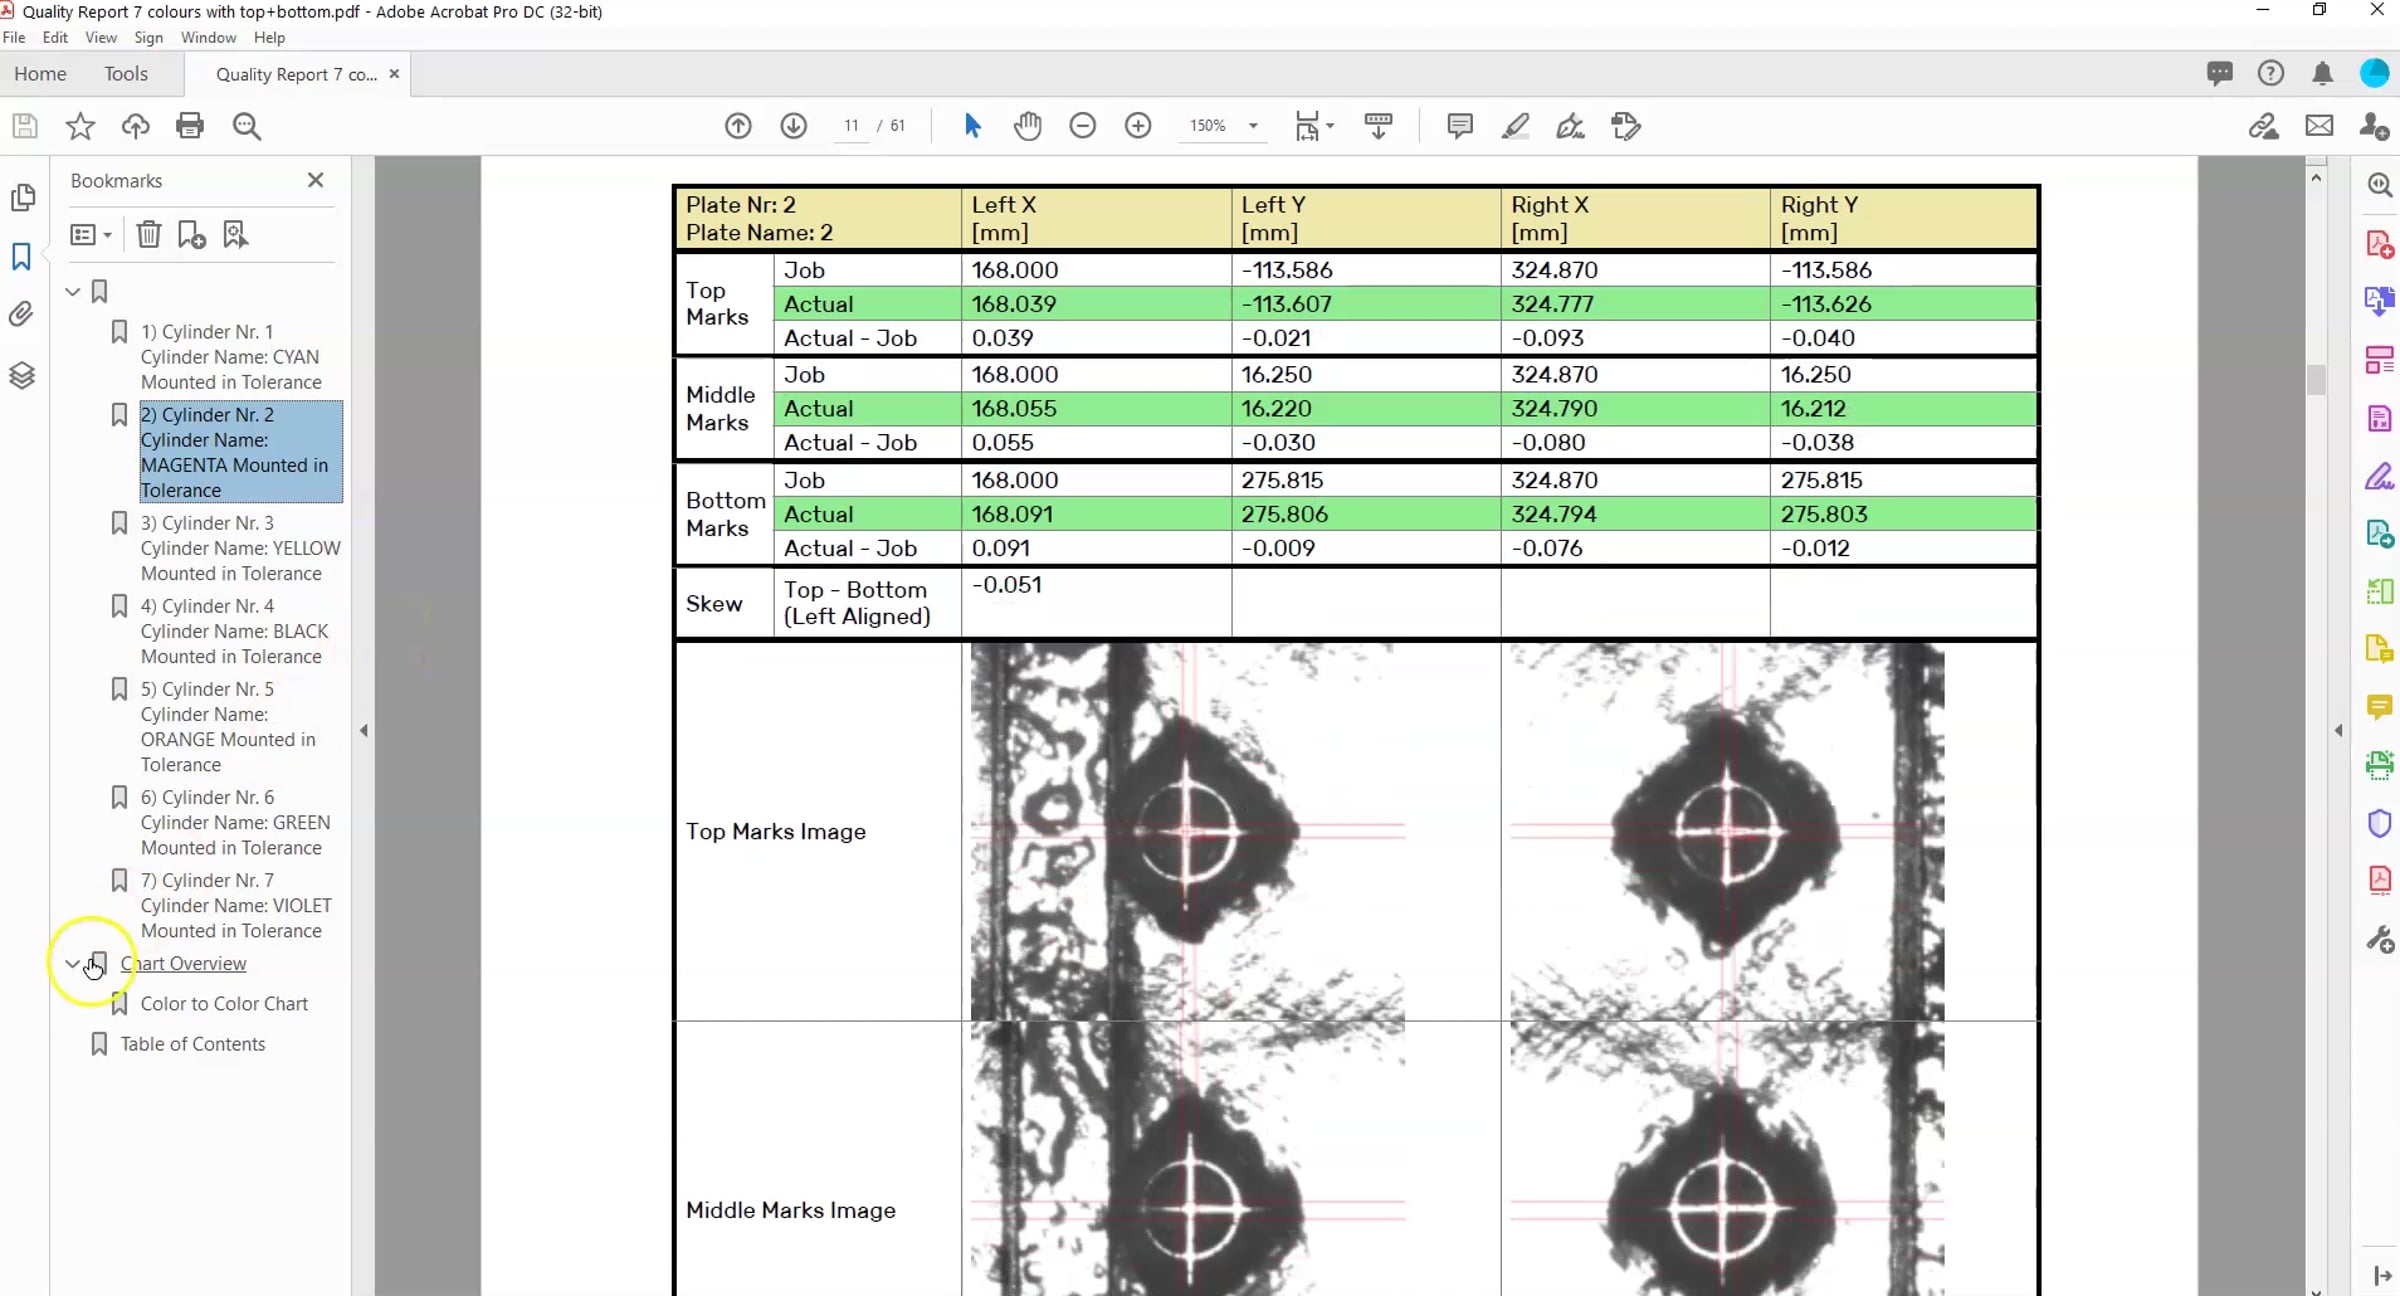2400x1296 pixels.
Task: Open zoom level 150% dropdown
Action: point(1253,126)
